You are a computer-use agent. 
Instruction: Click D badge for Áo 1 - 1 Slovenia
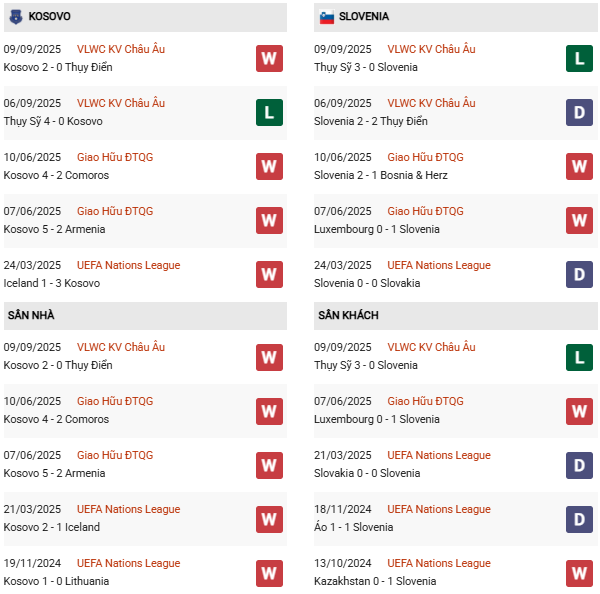(x=579, y=518)
